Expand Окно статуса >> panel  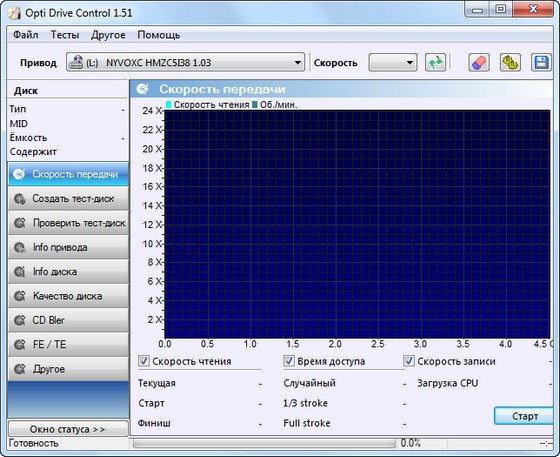[x=68, y=429]
